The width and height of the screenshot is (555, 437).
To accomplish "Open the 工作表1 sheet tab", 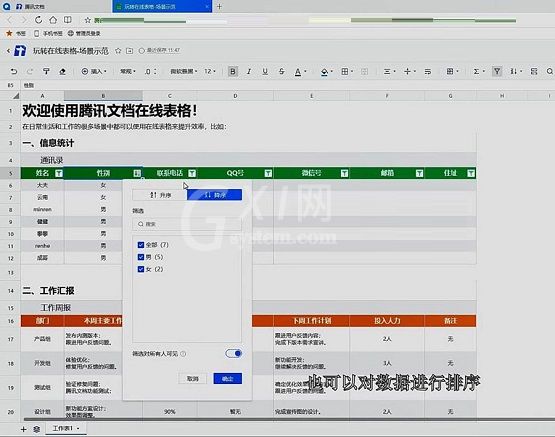I will point(66,429).
